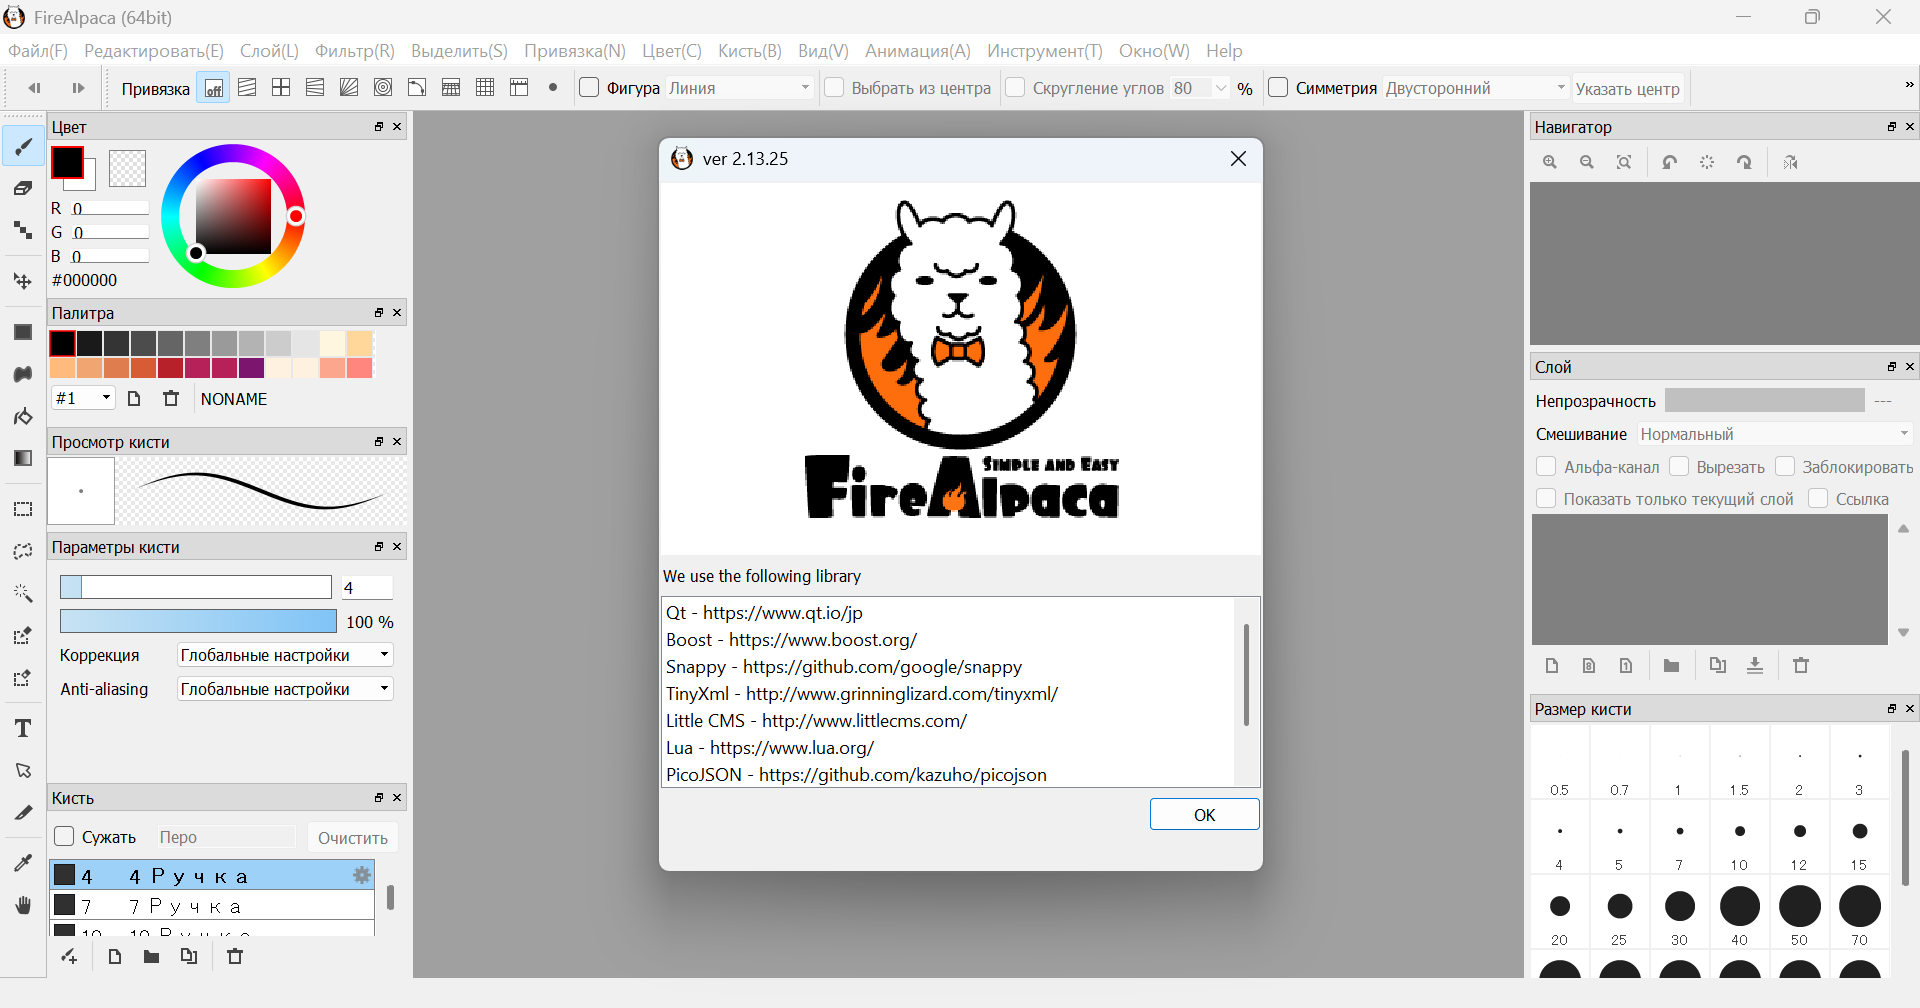Select the Bucket fill tool
This screenshot has width=1920, height=1008.
[x=23, y=416]
